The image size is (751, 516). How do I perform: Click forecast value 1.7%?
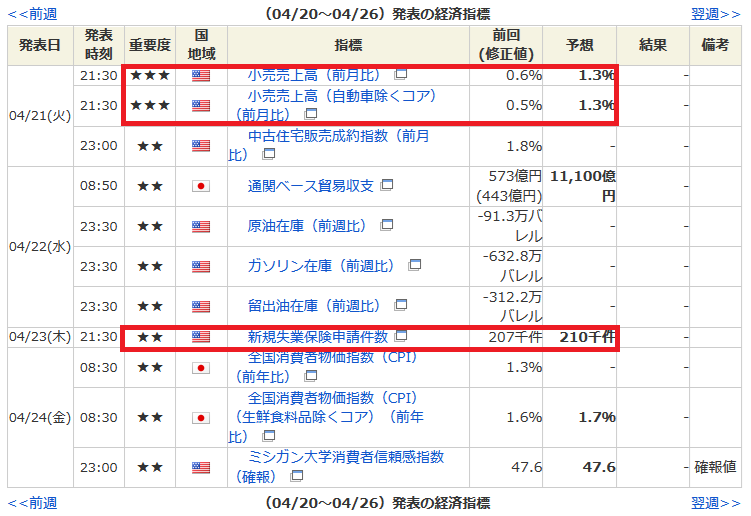tap(597, 417)
